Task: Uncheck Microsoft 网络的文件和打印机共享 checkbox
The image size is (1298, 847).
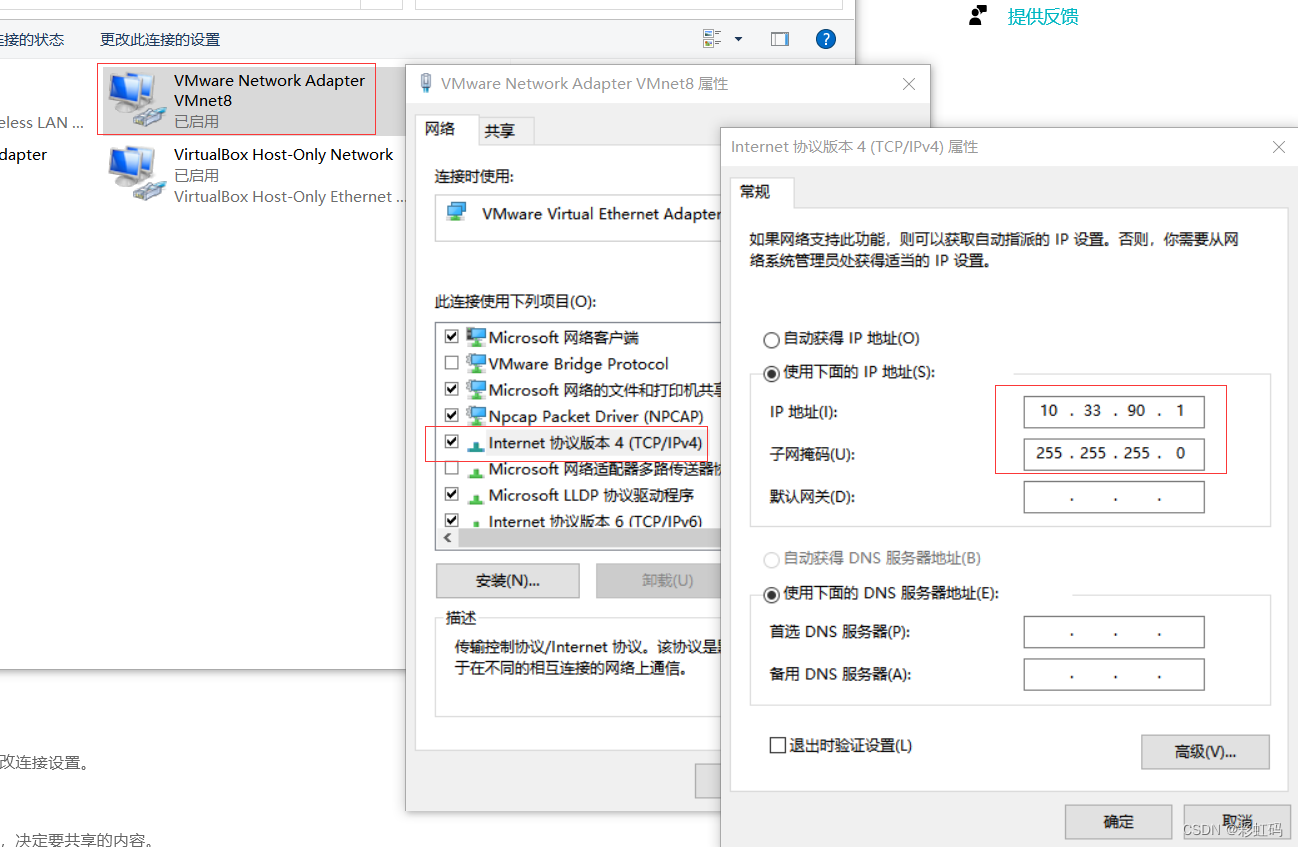Action: click(x=452, y=389)
